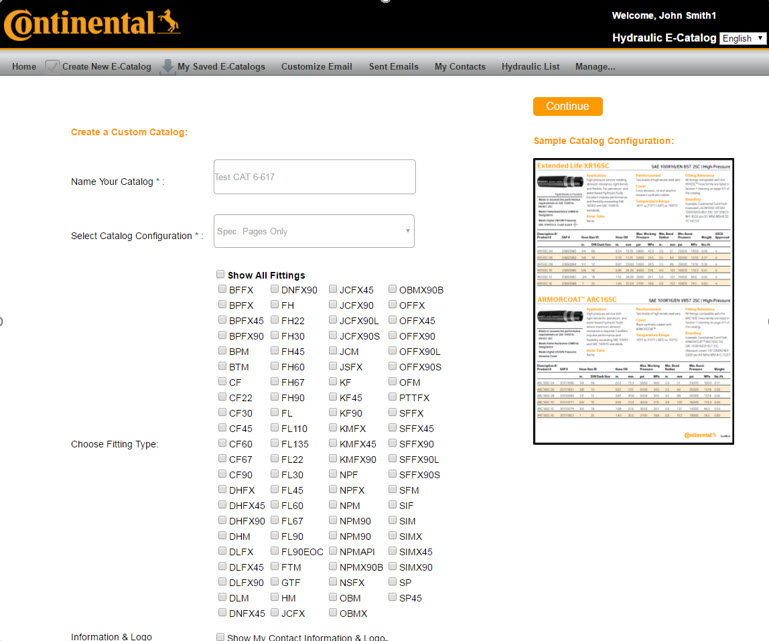This screenshot has height=641, width=769.
Task: Toggle the Show All Fittings checkbox
Action: pyautogui.click(x=221, y=275)
